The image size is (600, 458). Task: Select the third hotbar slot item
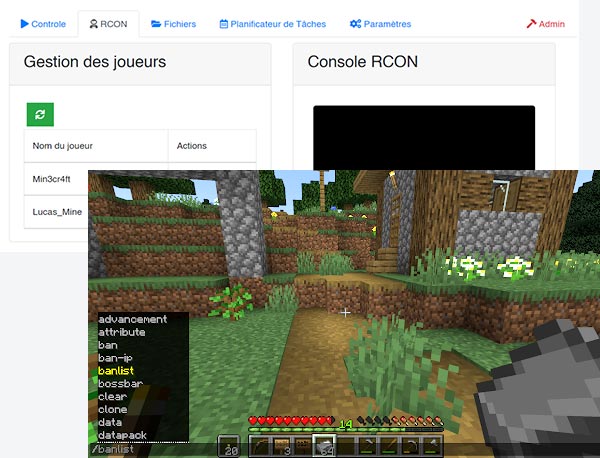pyautogui.click(x=303, y=446)
